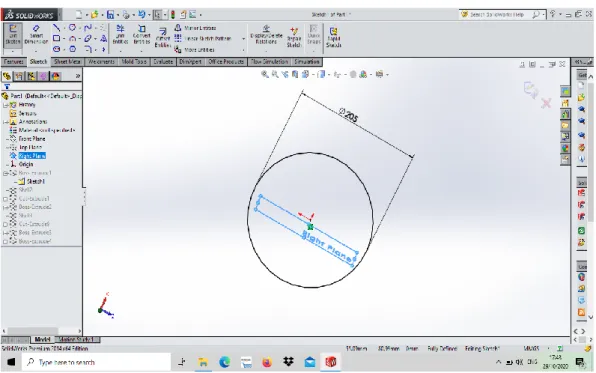
Task: Click the Repair Sketch icon
Action: point(294,37)
